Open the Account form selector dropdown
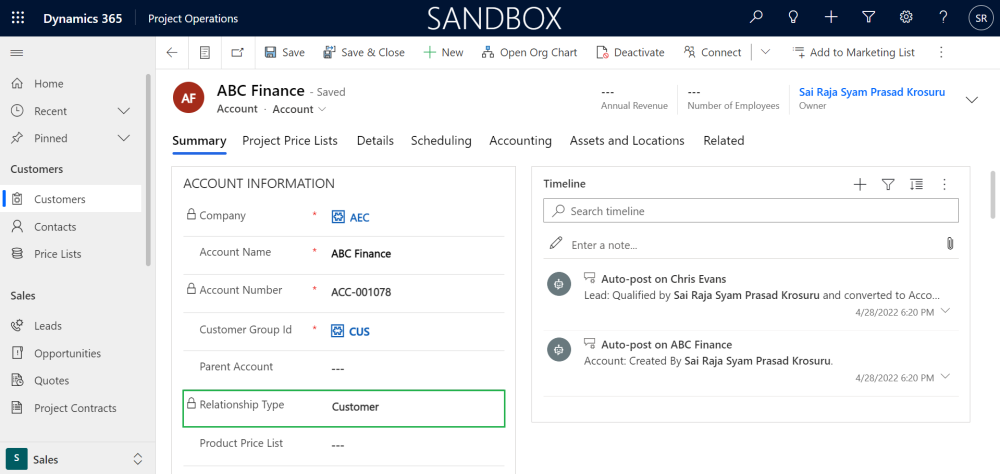Viewport: 1000px width, 474px height. (x=299, y=109)
